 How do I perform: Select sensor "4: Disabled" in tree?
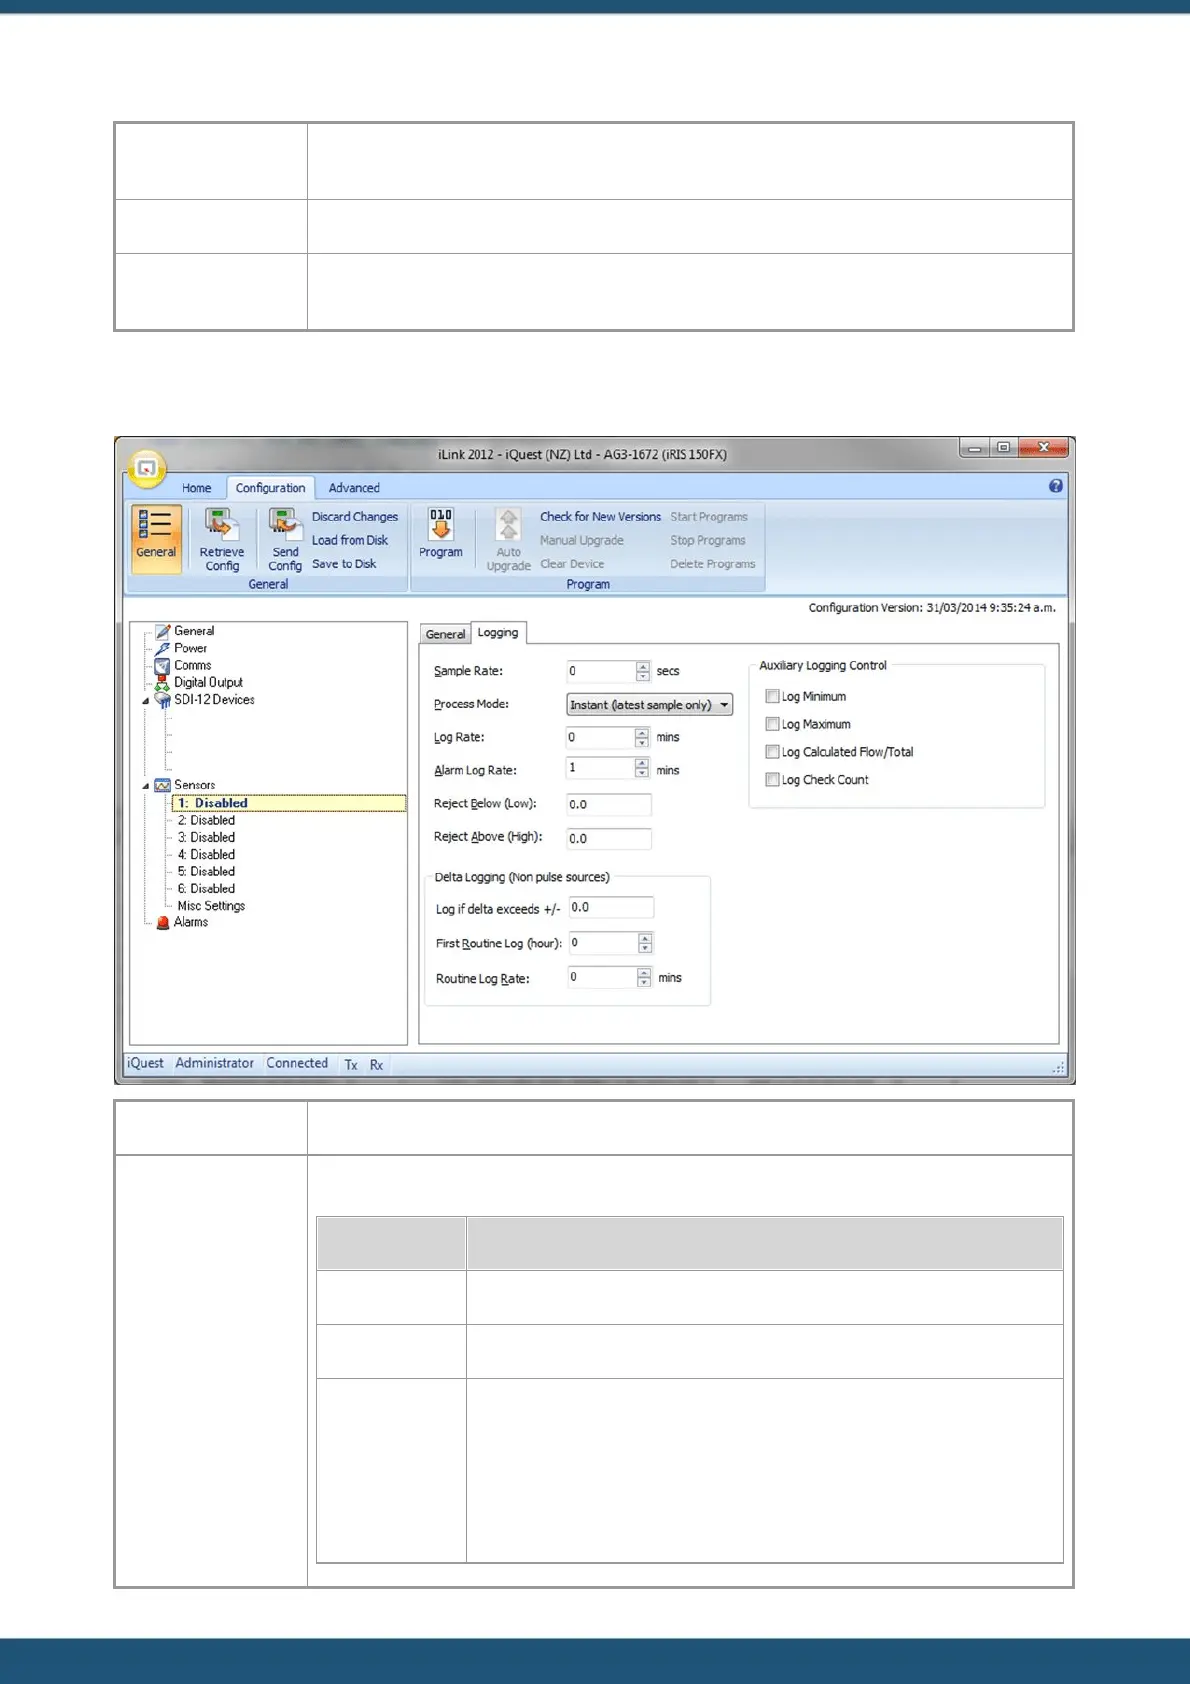coord(206,854)
